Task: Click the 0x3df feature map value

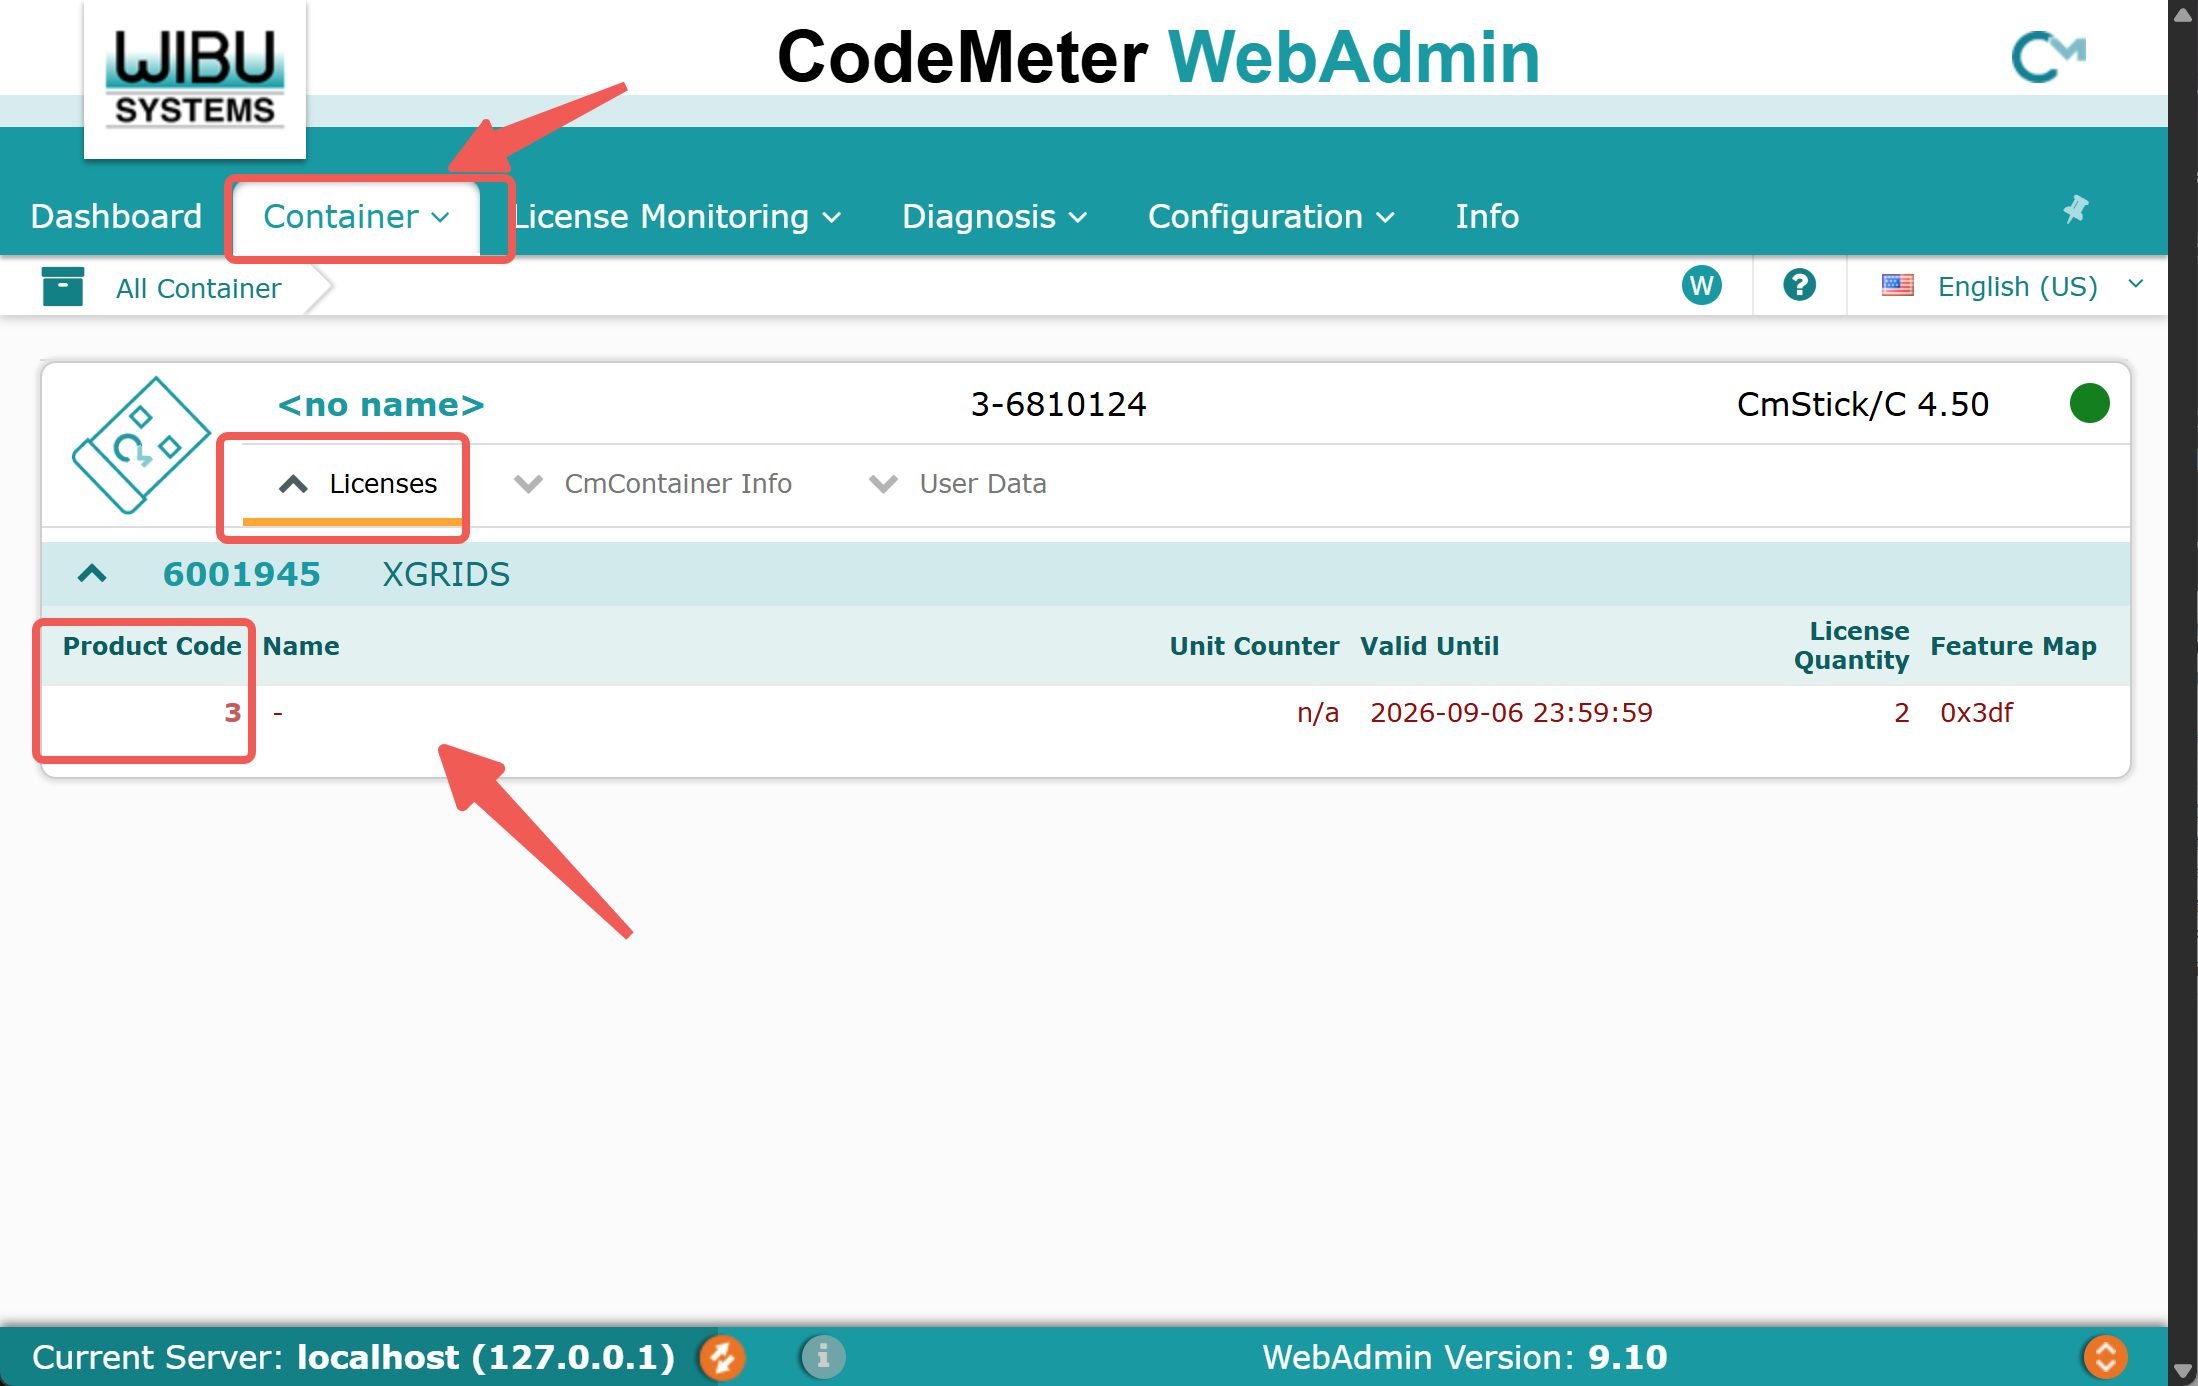Action: (x=1976, y=713)
